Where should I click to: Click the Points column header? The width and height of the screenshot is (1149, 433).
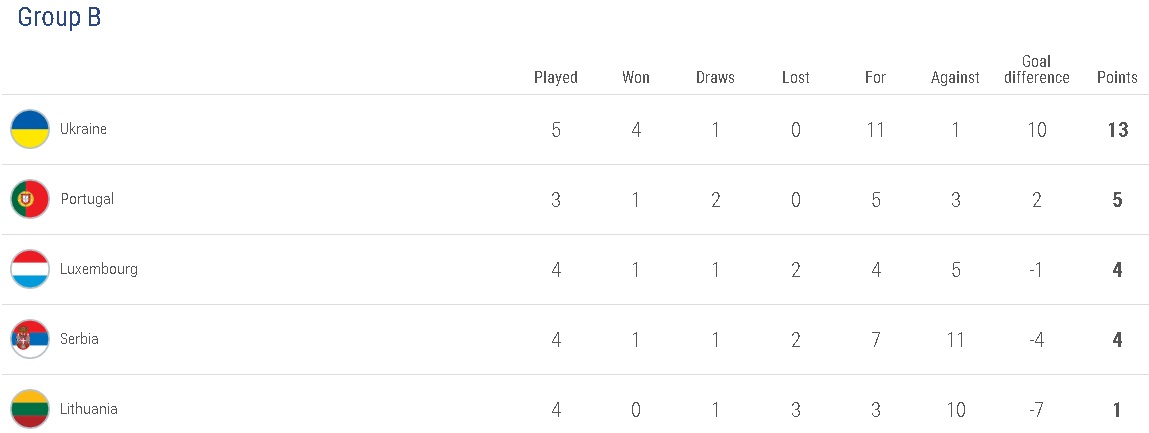pos(1117,78)
